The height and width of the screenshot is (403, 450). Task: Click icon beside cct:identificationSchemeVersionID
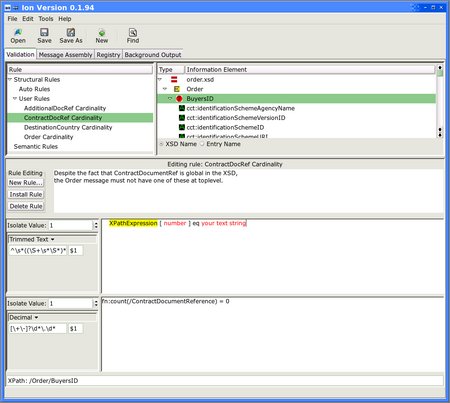(x=182, y=118)
